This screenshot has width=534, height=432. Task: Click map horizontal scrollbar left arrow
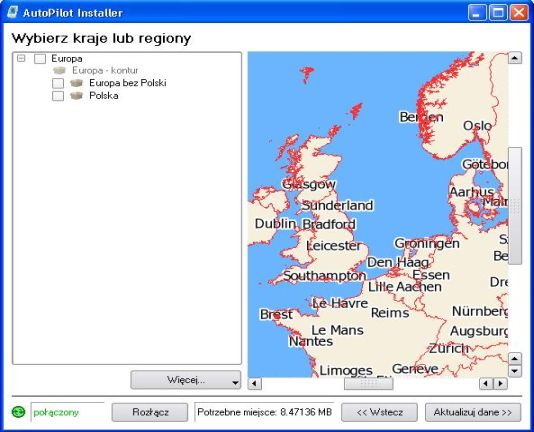pos(254,384)
